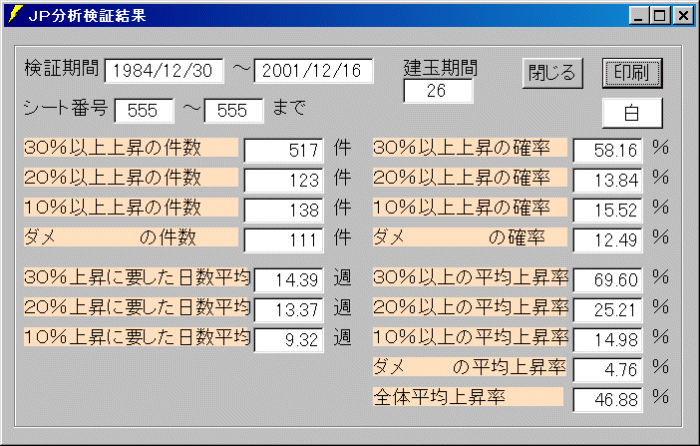Minimize the JP分析検証結果 window
The width and height of the screenshot is (700, 446).
[x=638, y=16]
